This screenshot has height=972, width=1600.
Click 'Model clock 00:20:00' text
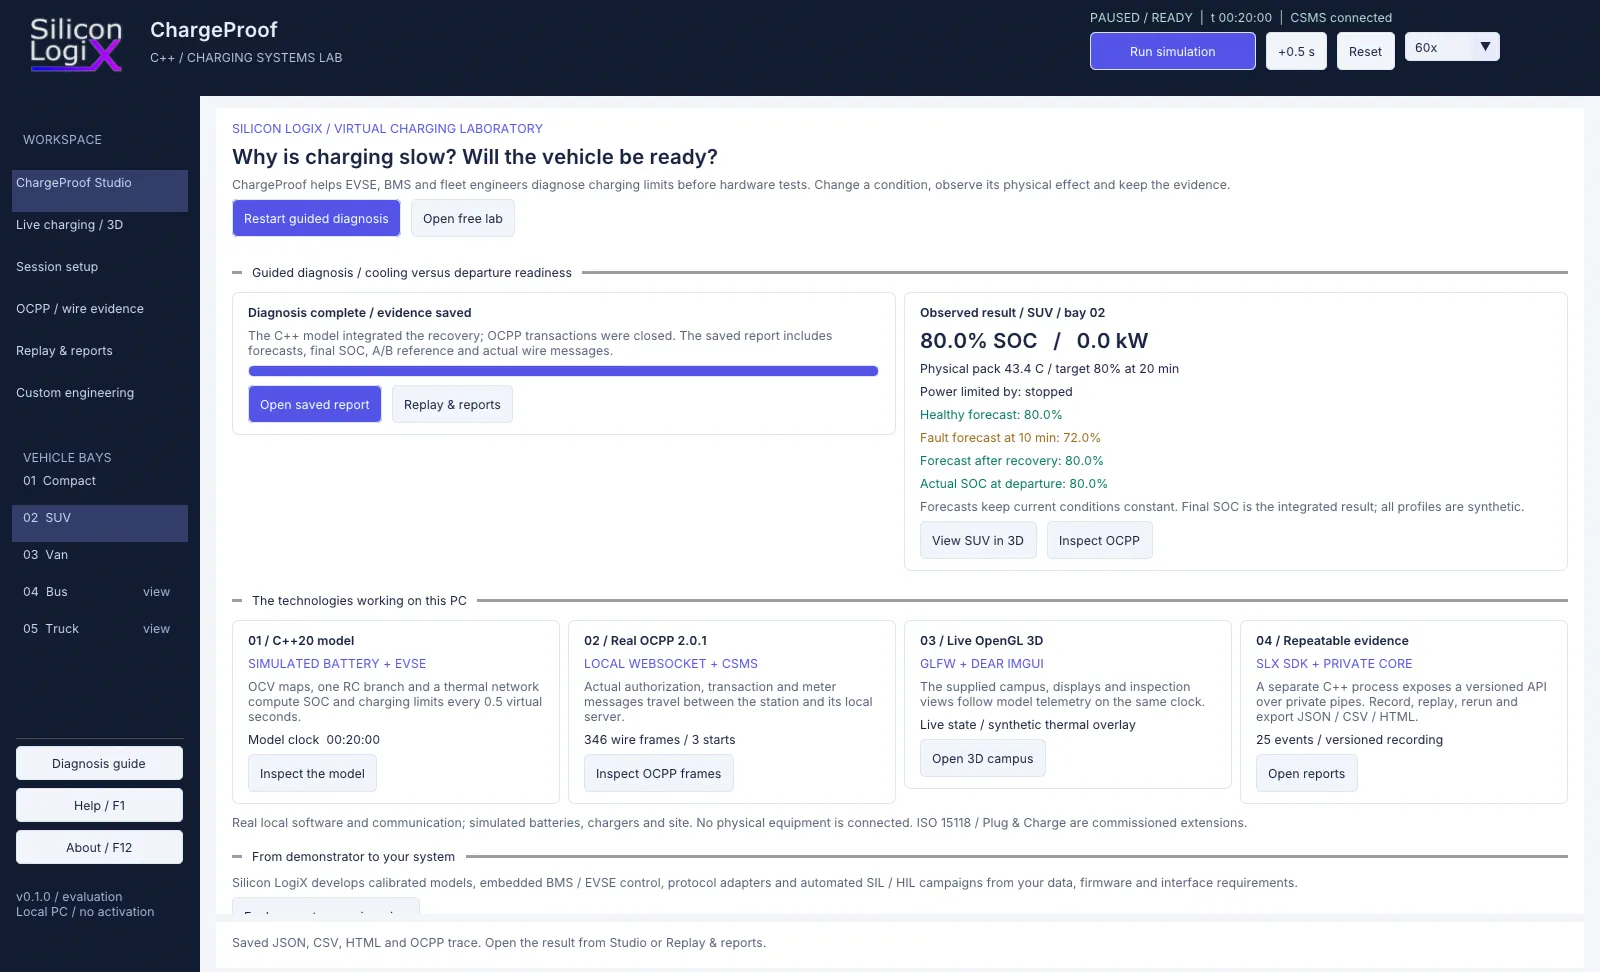point(314,740)
